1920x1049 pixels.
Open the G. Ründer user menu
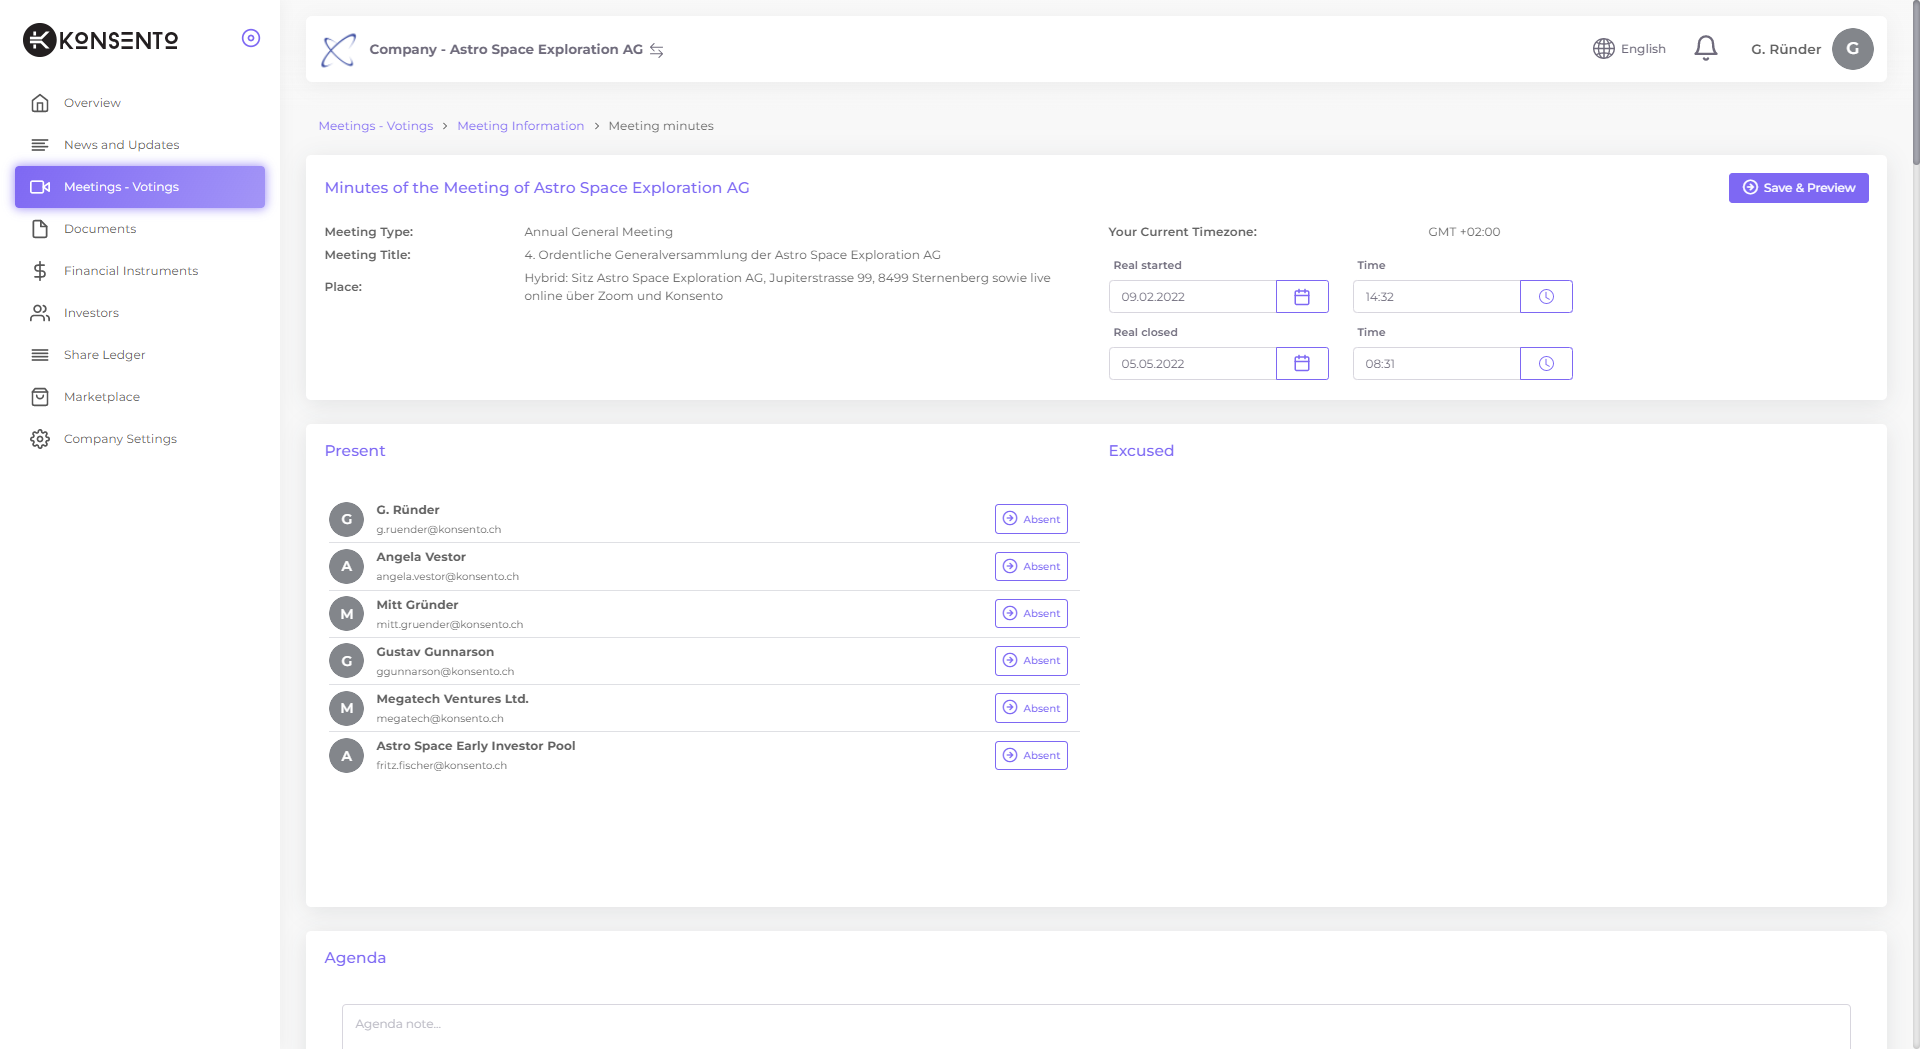[1785, 49]
